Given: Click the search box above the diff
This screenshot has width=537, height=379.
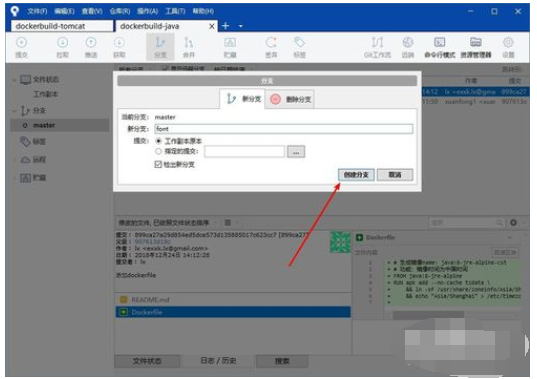Looking at the screenshot, I should (x=466, y=223).
